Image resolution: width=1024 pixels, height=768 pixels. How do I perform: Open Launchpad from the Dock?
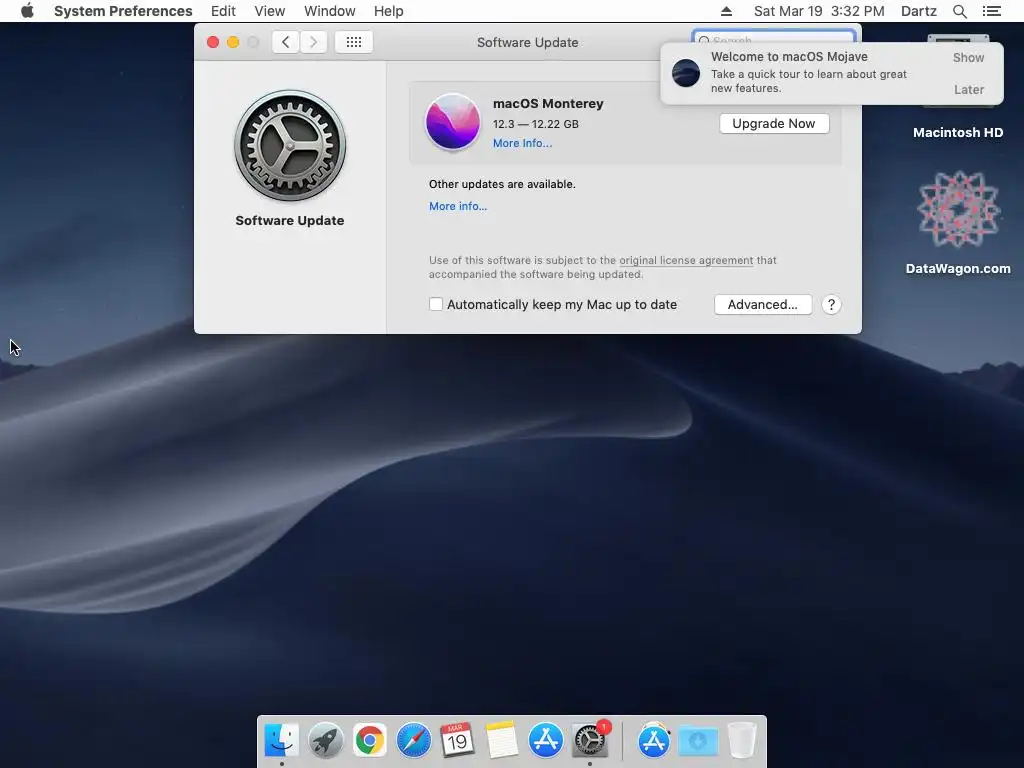pos(326,740)
